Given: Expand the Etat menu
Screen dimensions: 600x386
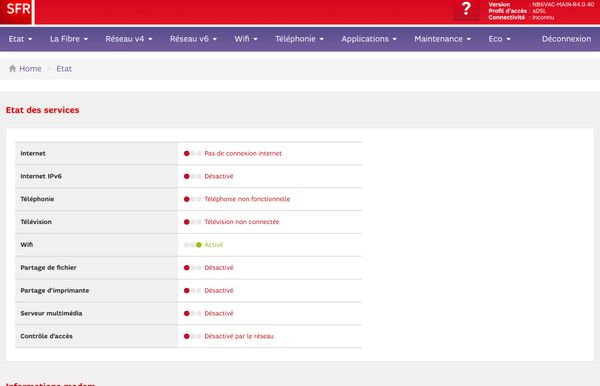Looking at the screenshot, I should coord(20,39).
